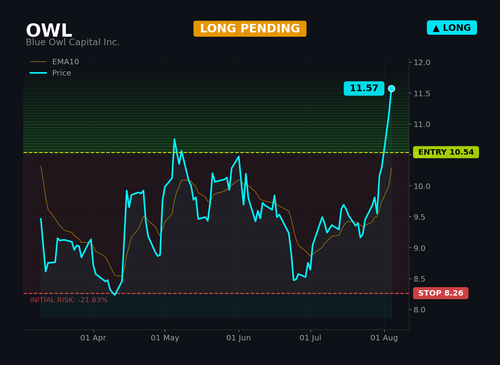Screen dimensions: 500x365
Task: Click the 11.5 price axis label
Action: (x=422, y=94)
